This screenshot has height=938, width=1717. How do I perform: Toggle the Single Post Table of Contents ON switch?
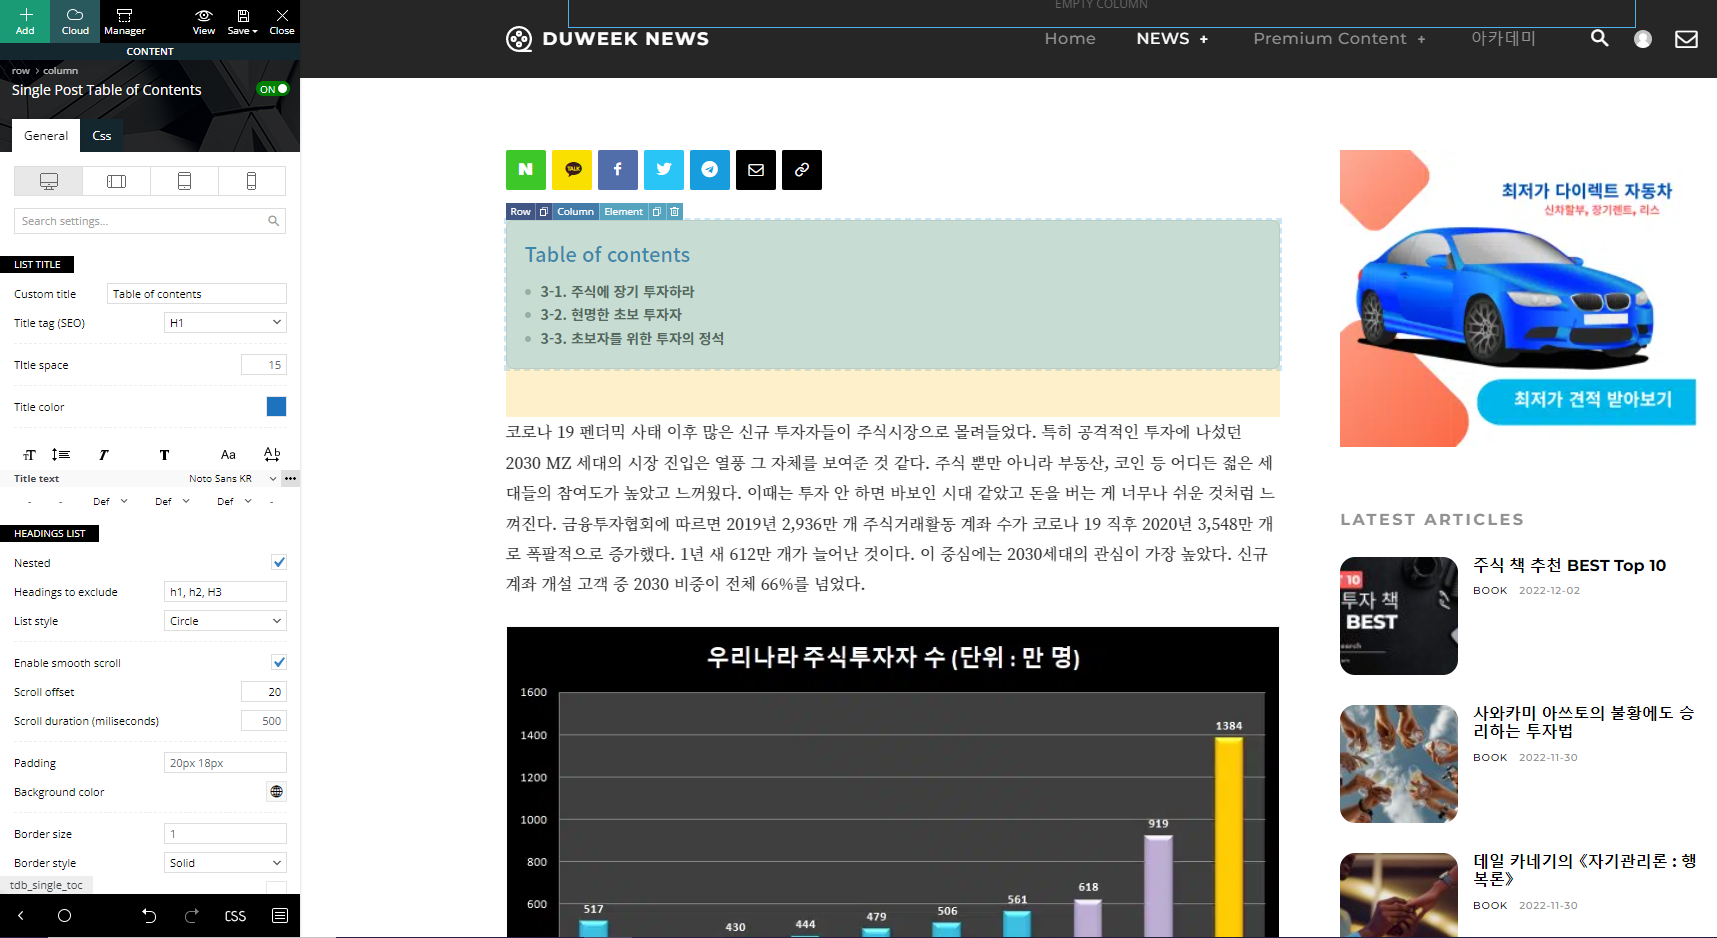tap(273, 89)
